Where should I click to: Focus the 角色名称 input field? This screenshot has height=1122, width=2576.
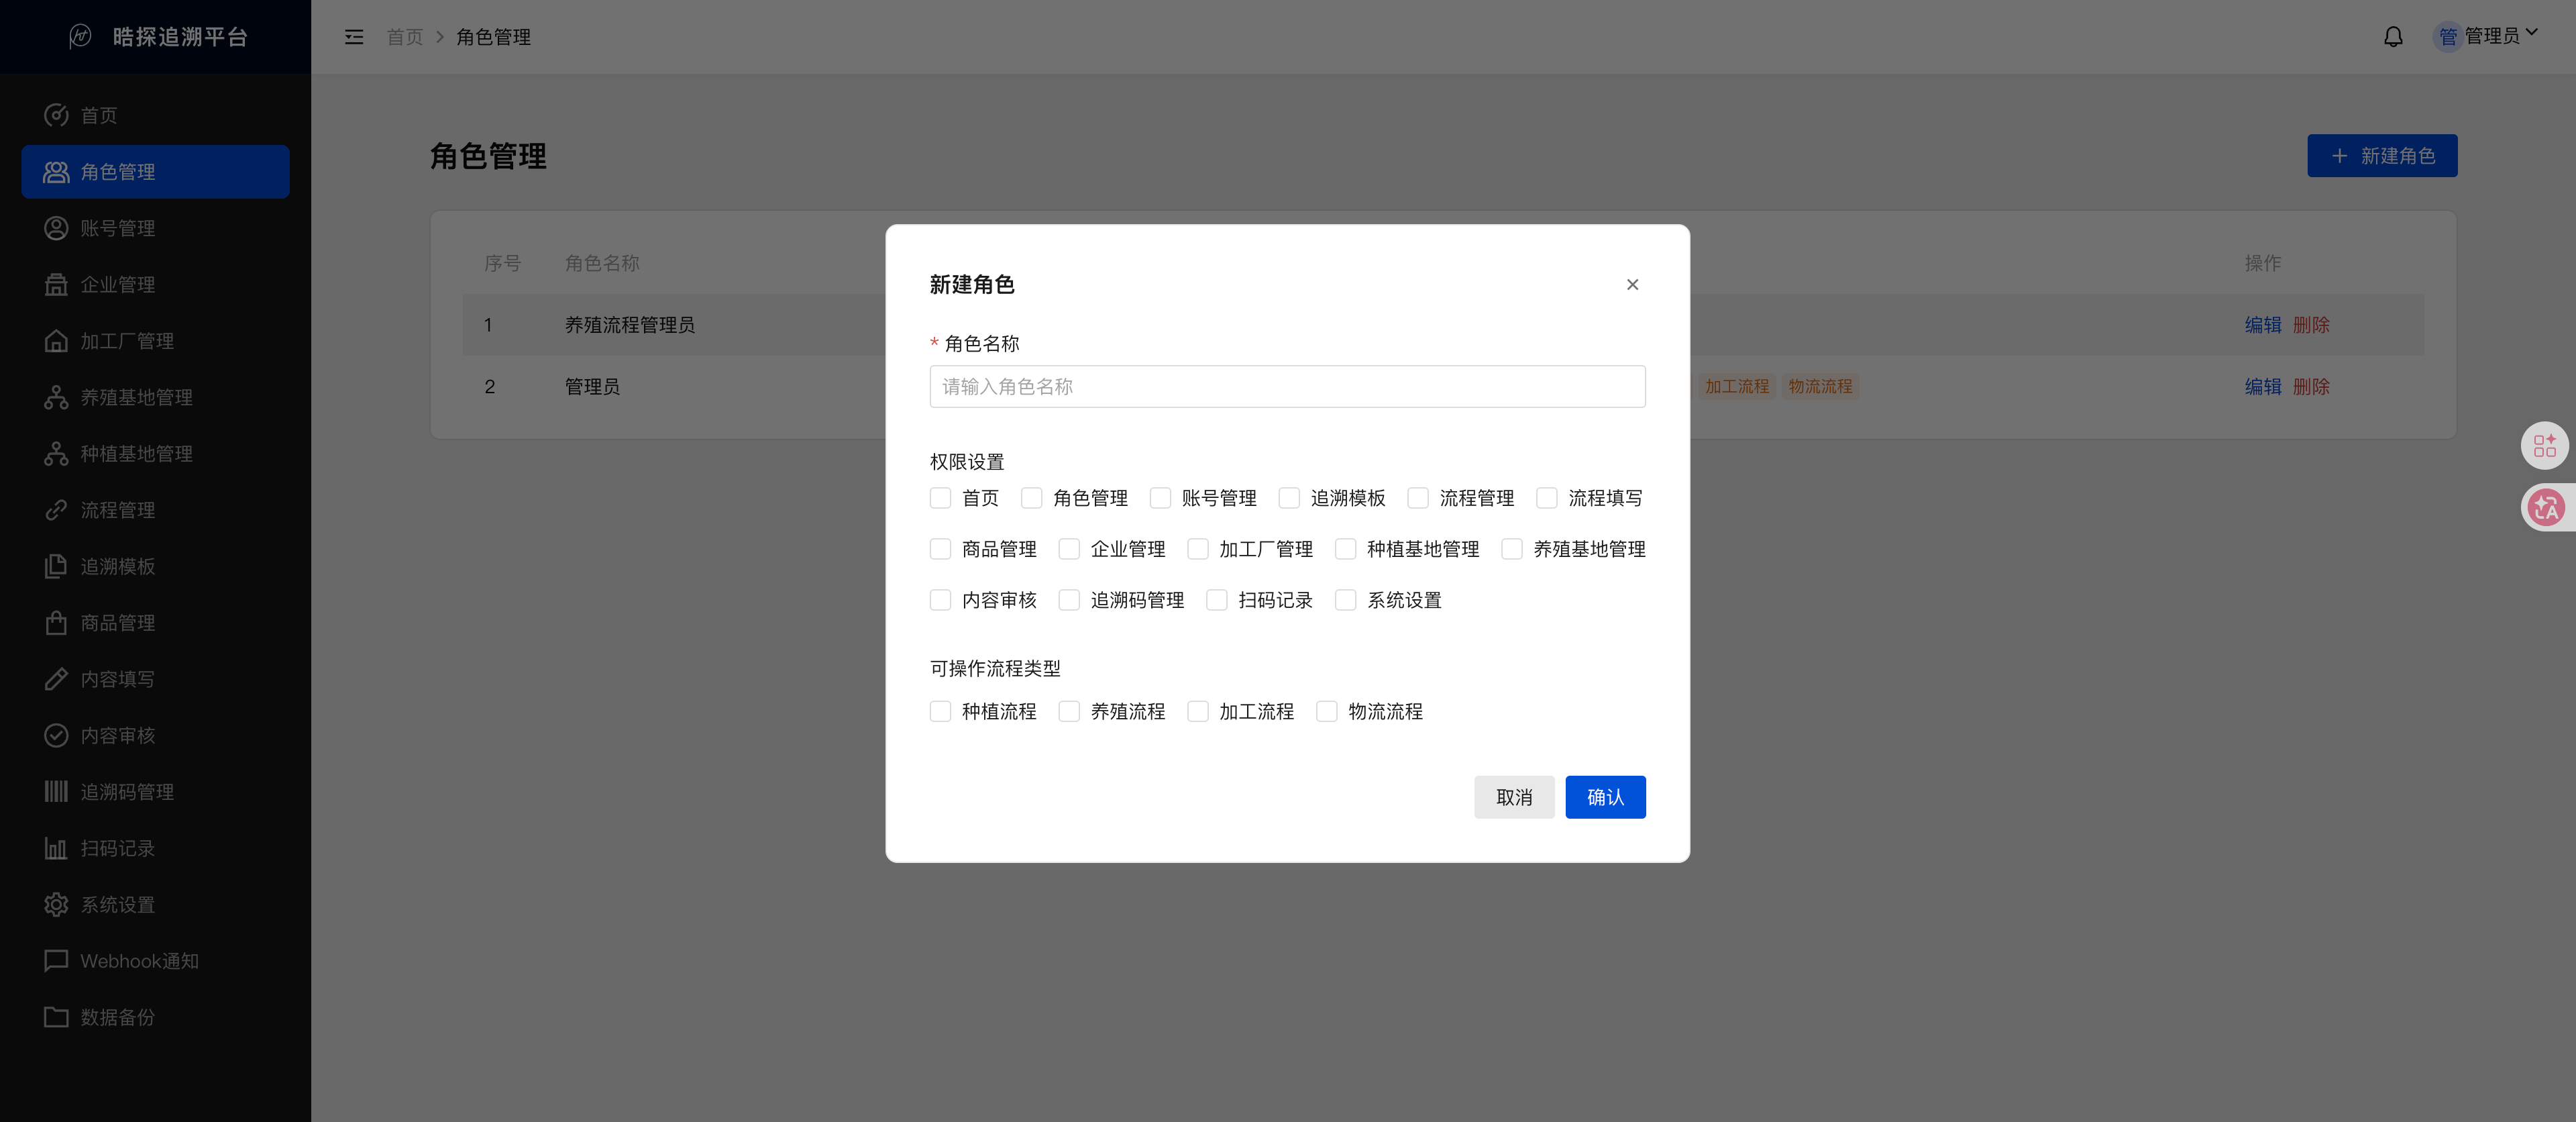click(x=1287, y=387)
